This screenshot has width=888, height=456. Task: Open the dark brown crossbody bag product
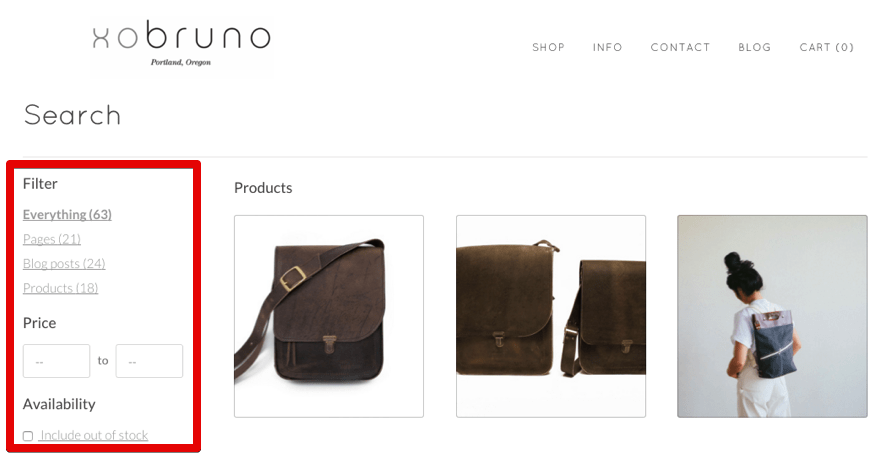(328, 316)
